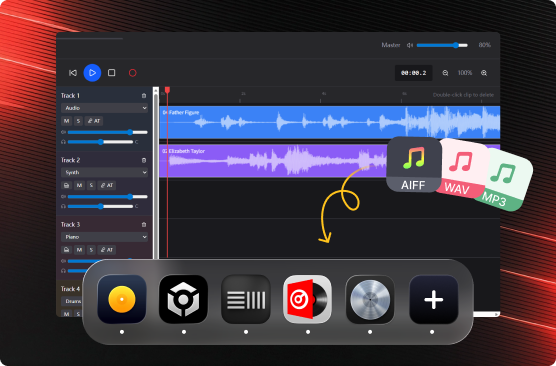Toggle the AT button on Track 2
The image size is (556, 366).
pos(107,185)
